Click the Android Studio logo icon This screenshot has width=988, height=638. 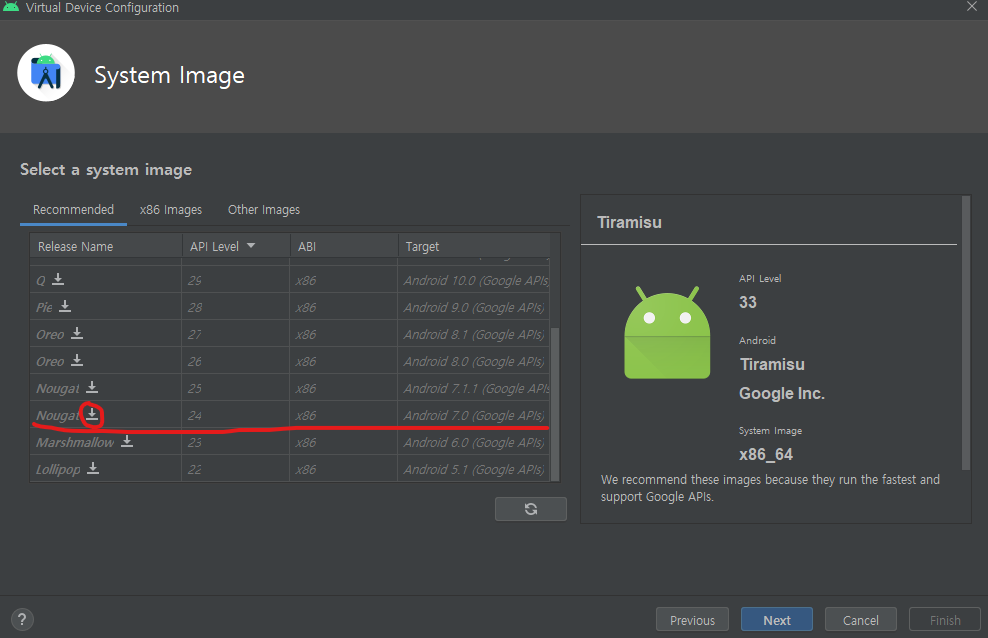46,73
